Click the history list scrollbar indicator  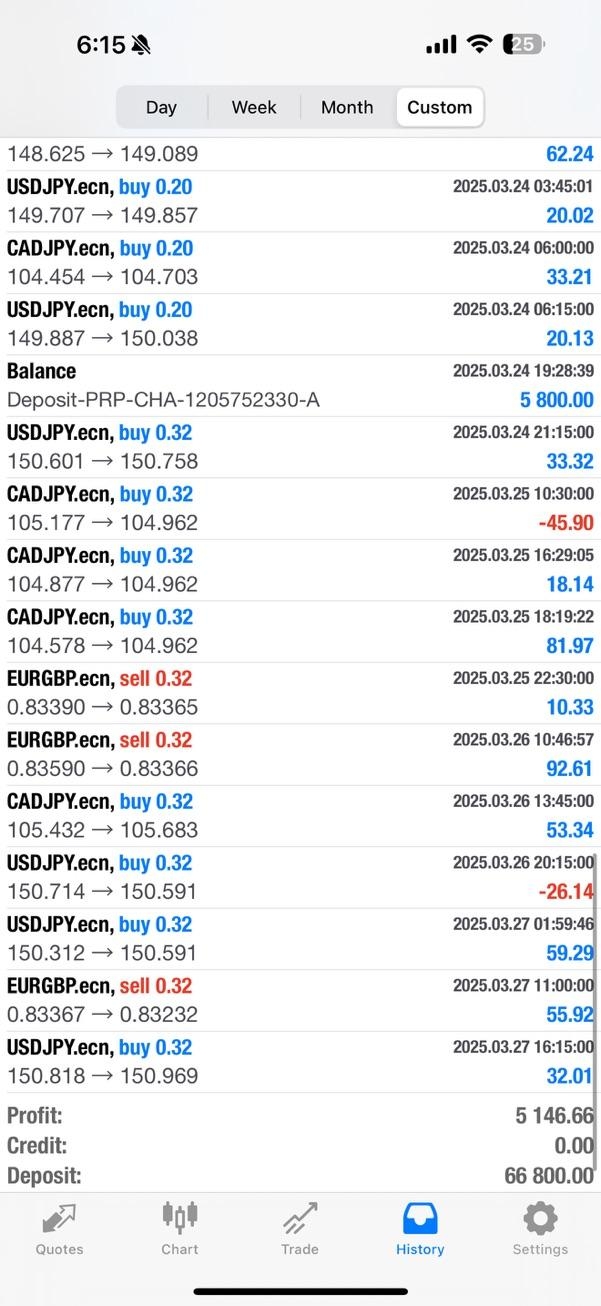(x=596, y=970)
